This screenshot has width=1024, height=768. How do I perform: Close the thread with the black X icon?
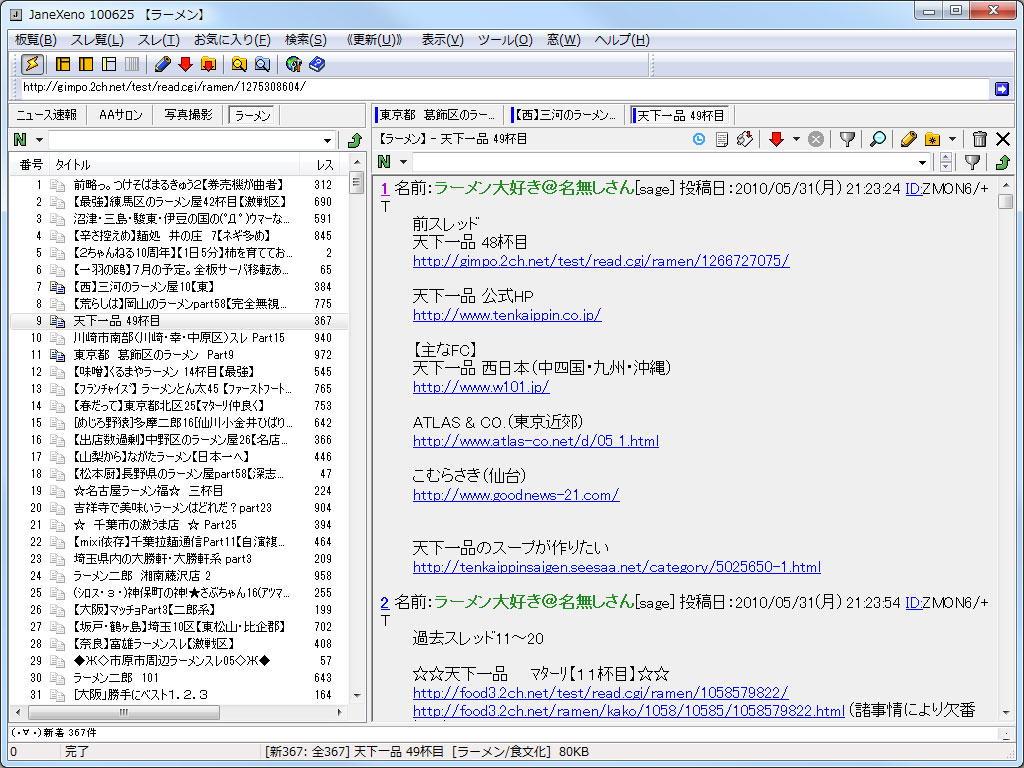(1003, 139)
